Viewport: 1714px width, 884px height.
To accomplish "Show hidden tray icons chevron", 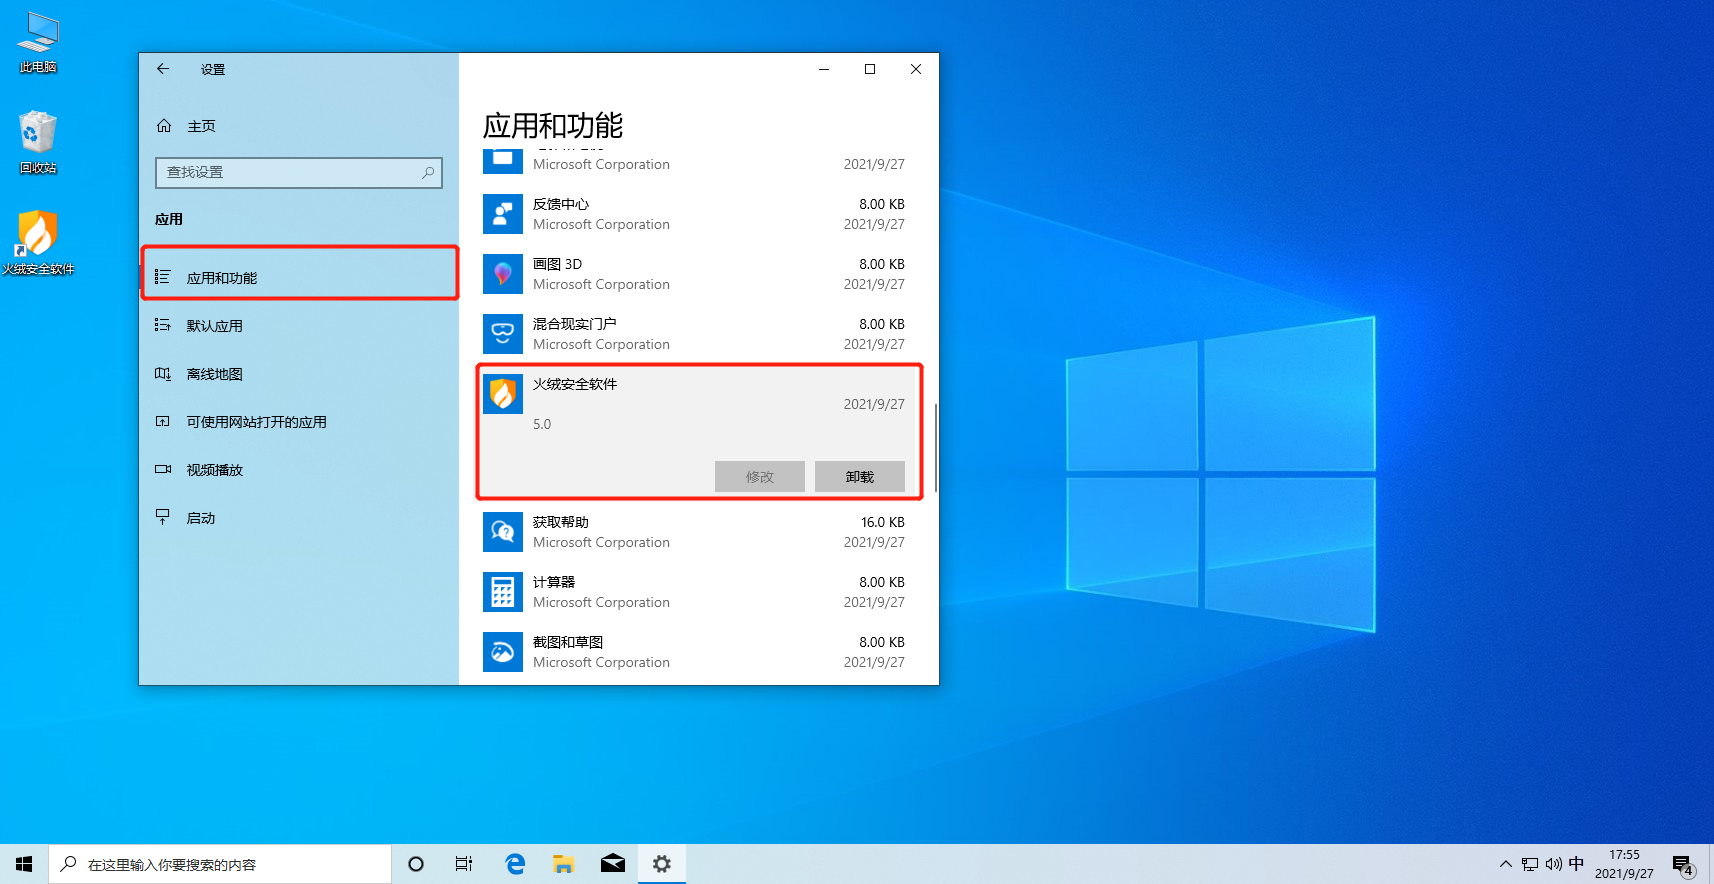I will 1506,864.
